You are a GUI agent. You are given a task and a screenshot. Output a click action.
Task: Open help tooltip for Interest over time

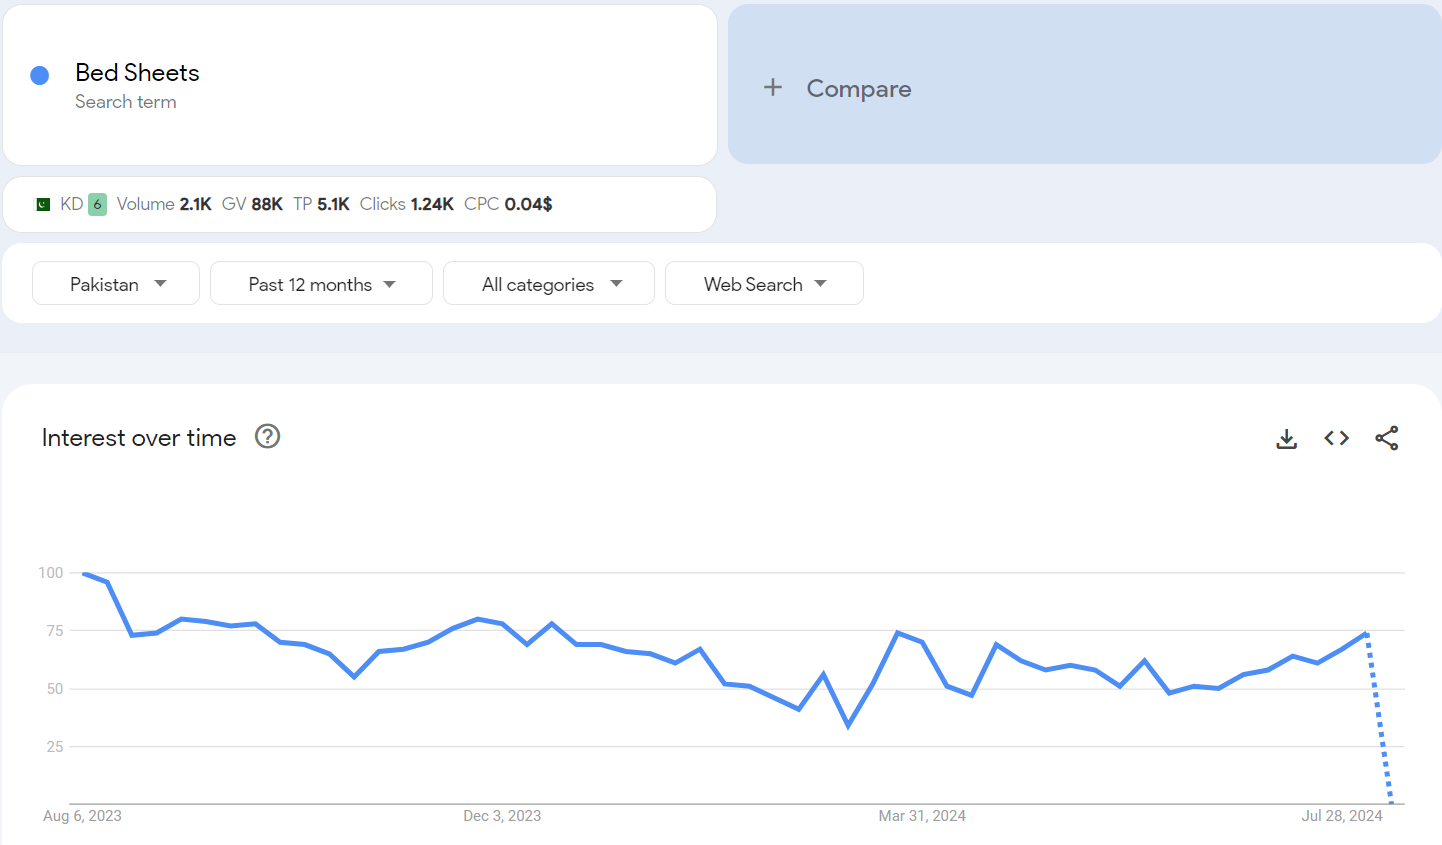pyautogui.click(x=267, y=437)
